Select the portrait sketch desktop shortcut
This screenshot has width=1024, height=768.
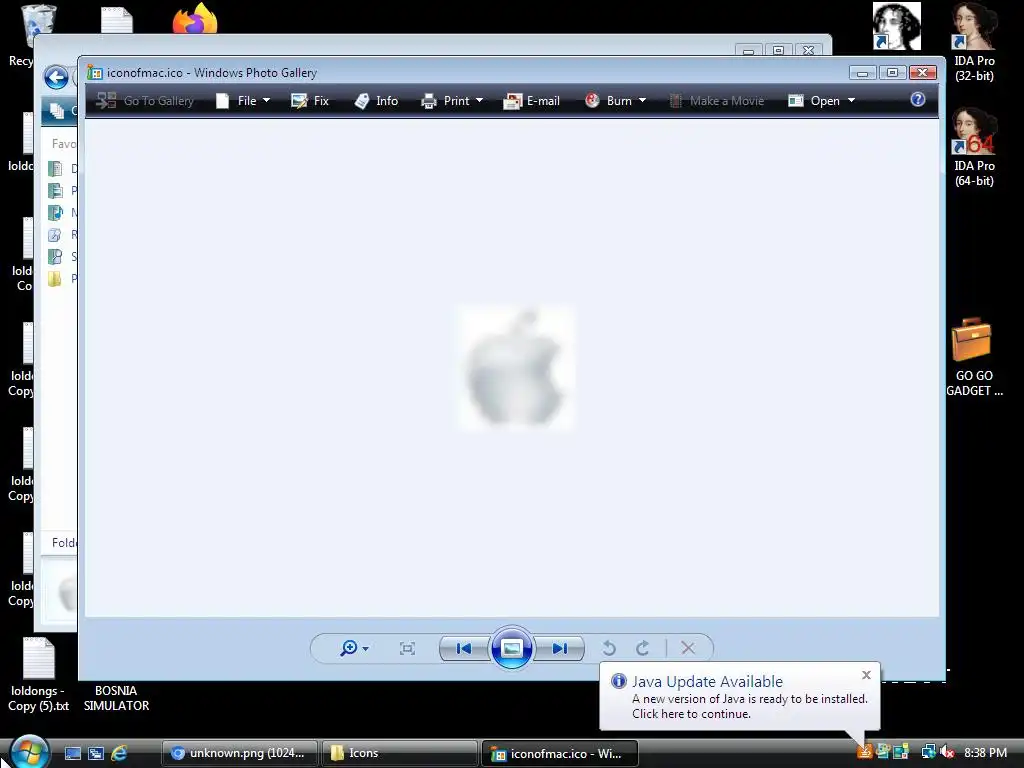(x=897, y=26)
